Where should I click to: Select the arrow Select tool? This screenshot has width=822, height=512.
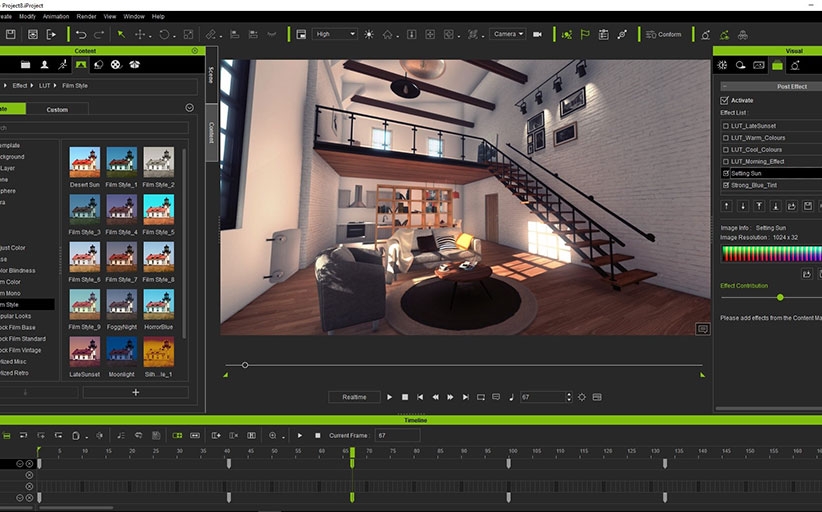[120, 34]
